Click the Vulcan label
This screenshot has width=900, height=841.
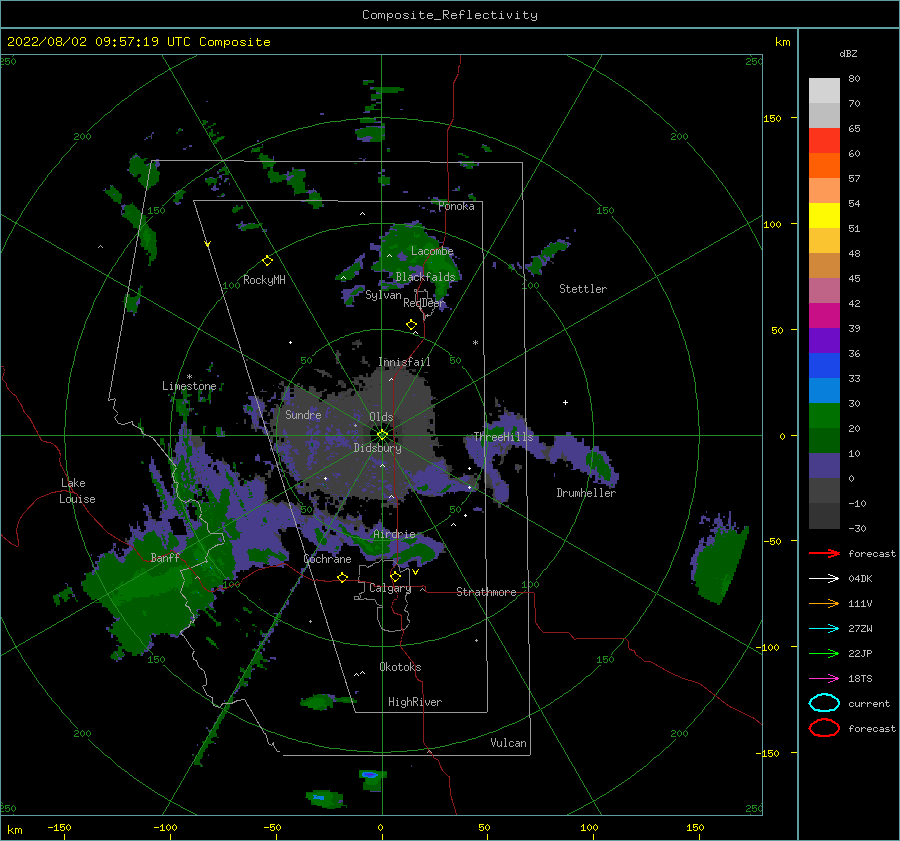[x=508, y=743]
